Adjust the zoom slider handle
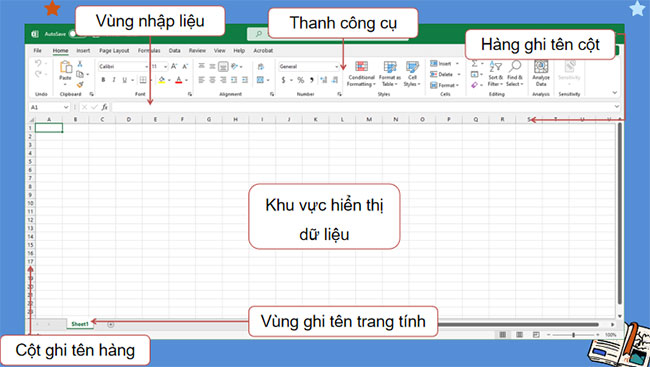Image resolution: width=650 pixels, height=367 pixels. 574,335
